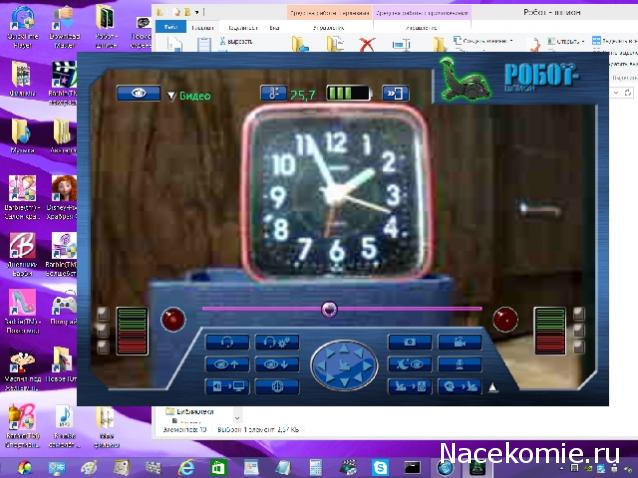The width and height of the screenshot is (638, 478).
Task: Toggle the middle small square right of right meter
Action: click(579, 330)
